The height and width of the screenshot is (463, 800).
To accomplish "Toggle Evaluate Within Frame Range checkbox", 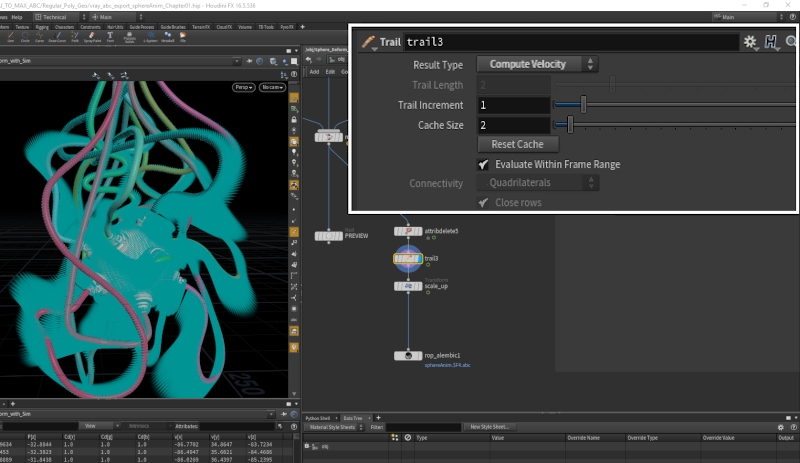I will pyautogui.click(x=484, y=164).
